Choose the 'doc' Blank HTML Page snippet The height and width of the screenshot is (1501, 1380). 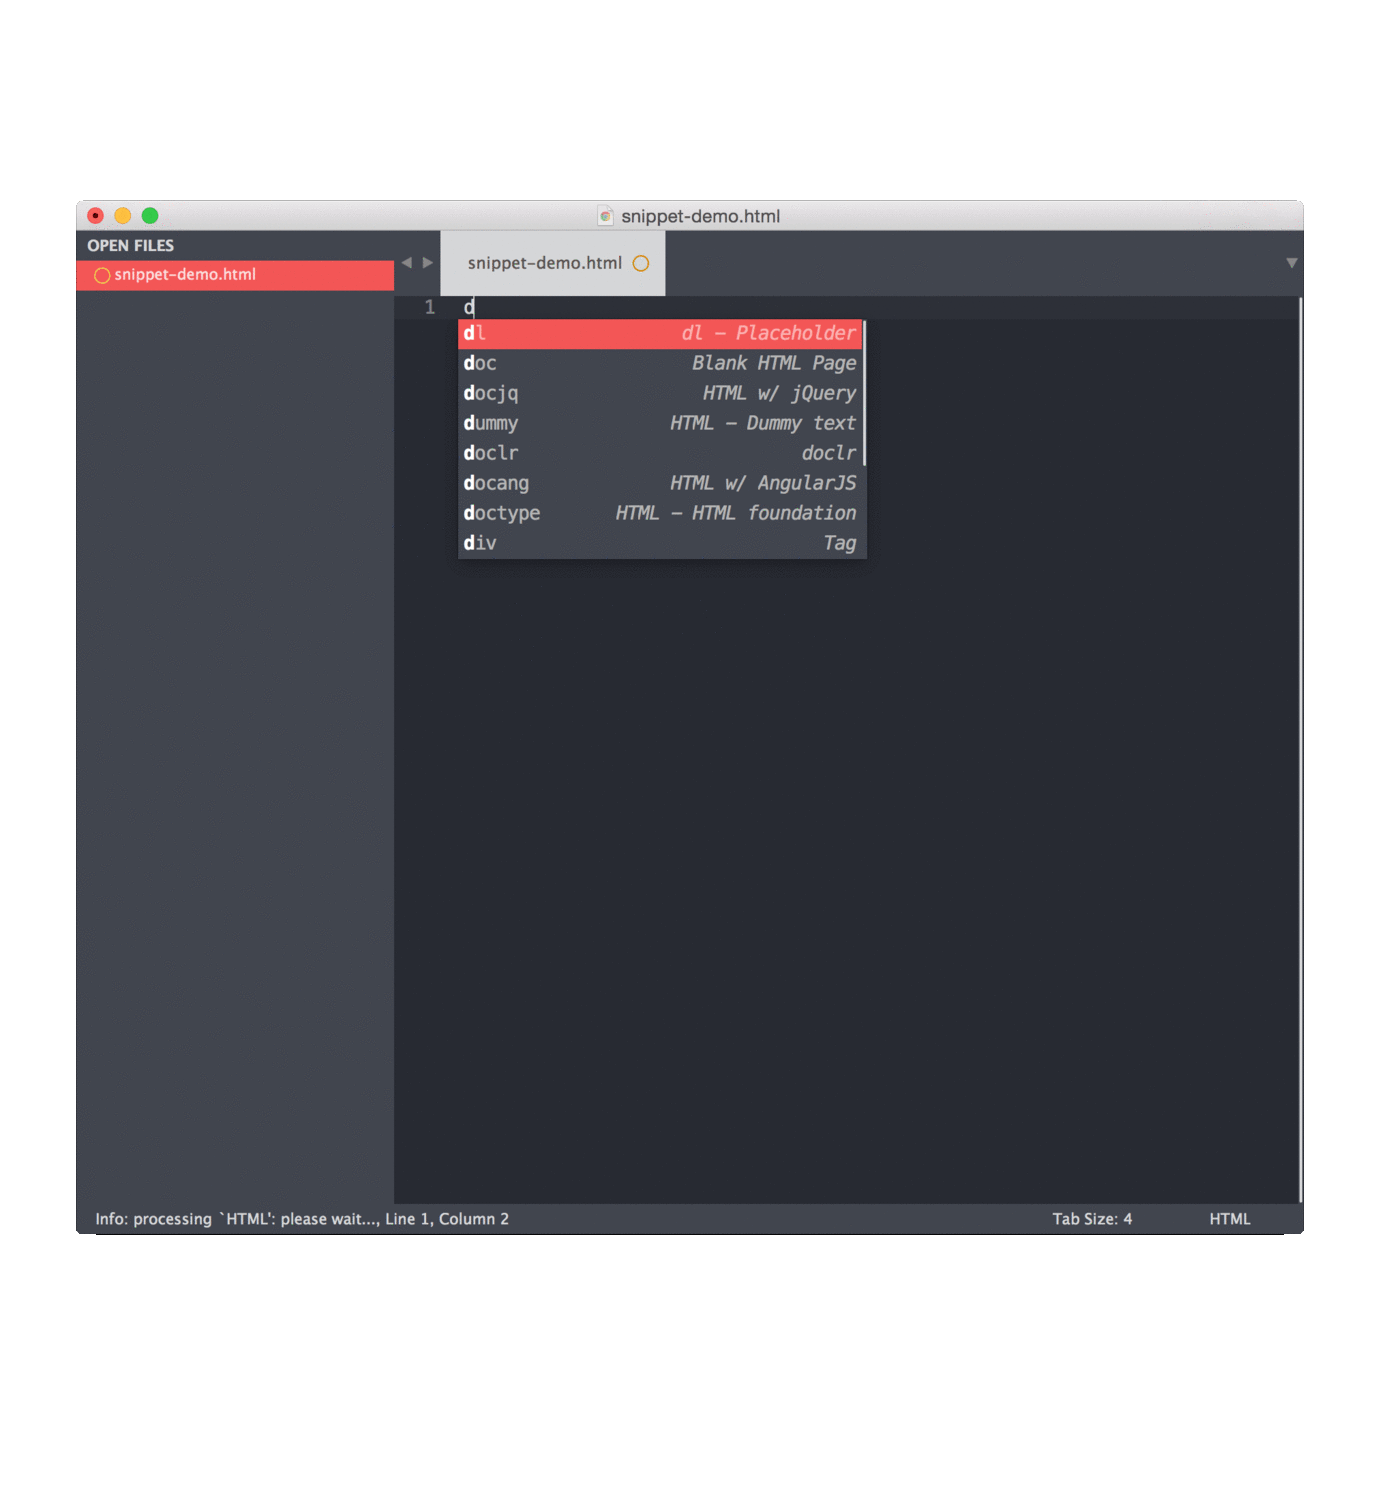click(660, 364)
